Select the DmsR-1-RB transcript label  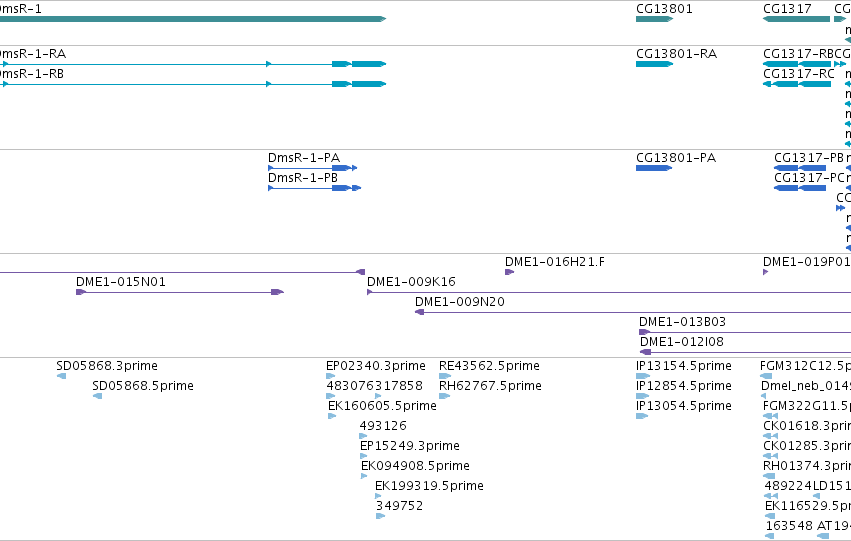[31, 74]
